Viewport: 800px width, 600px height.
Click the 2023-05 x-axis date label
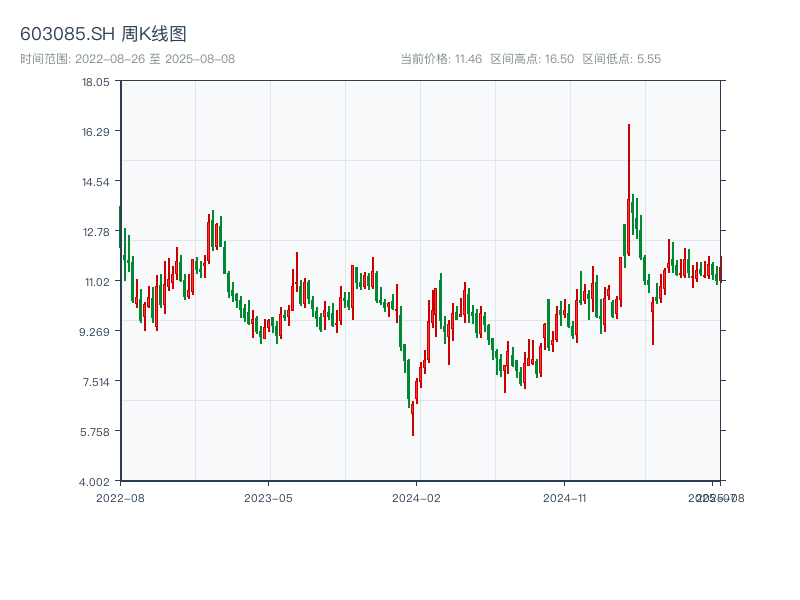pos(268,497)
